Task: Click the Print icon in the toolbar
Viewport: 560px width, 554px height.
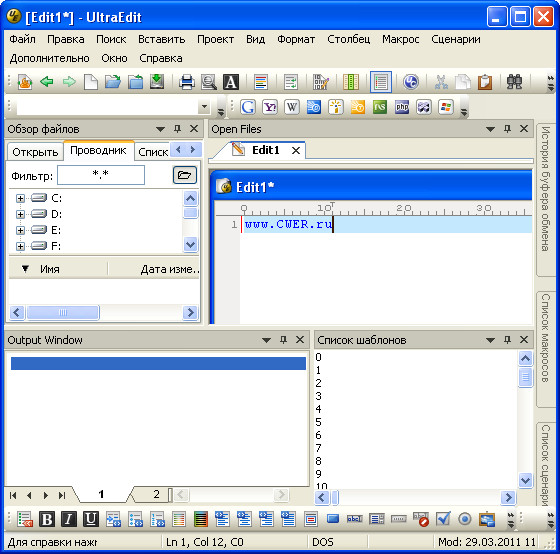Action: point(187,82)
